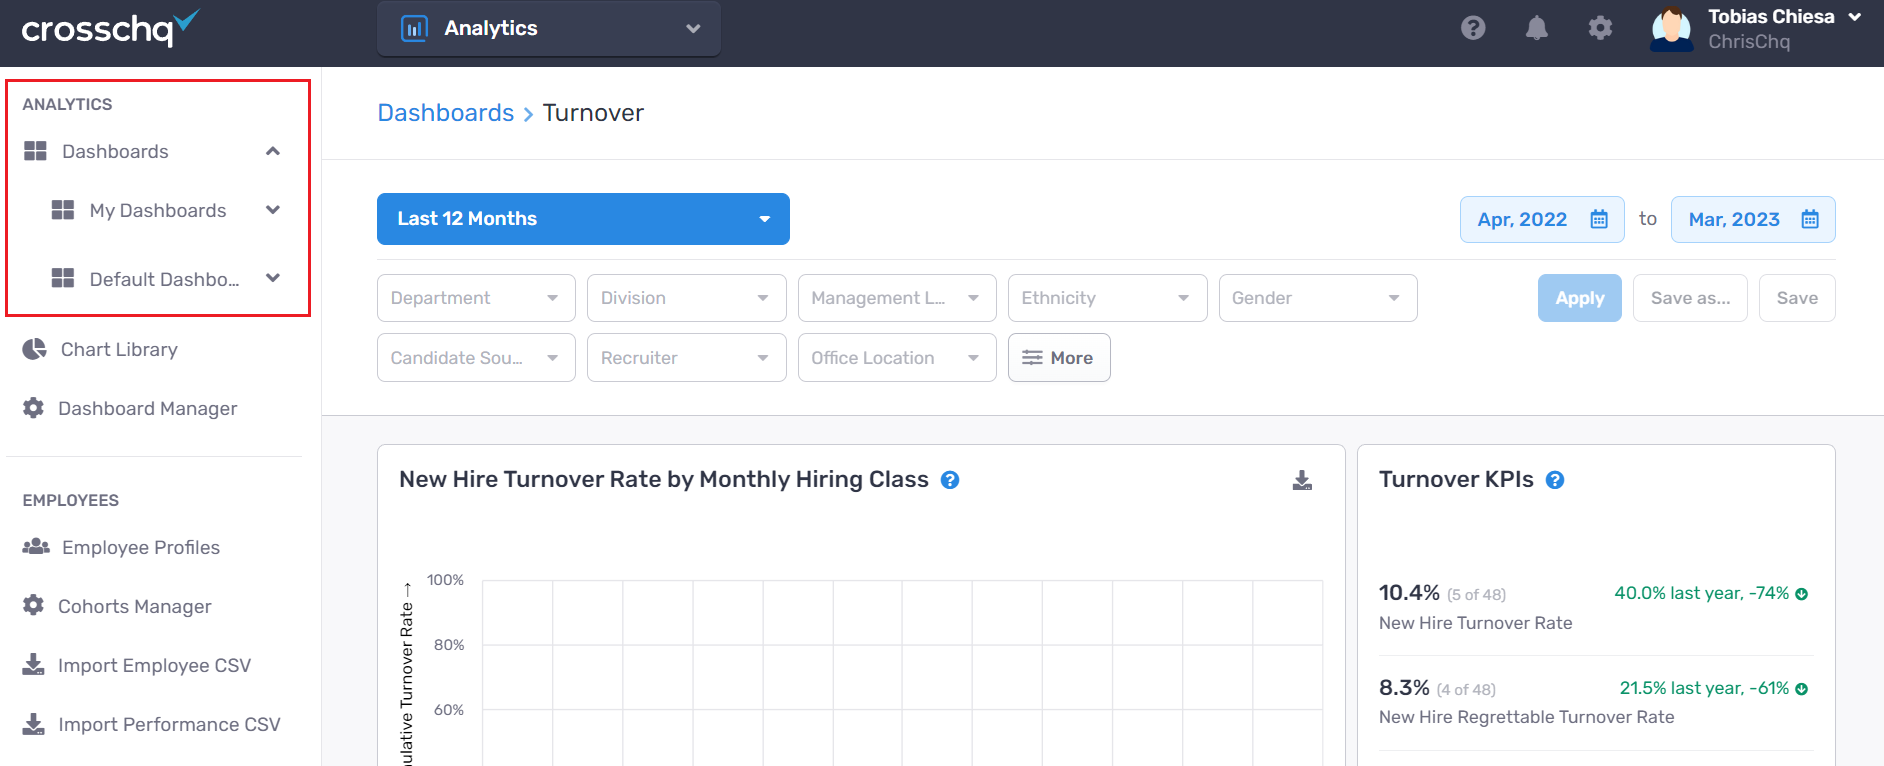This screenshot has height=766, width=1884.
Task: Click the Dashboards breadcrumb link
Action: 446,113
